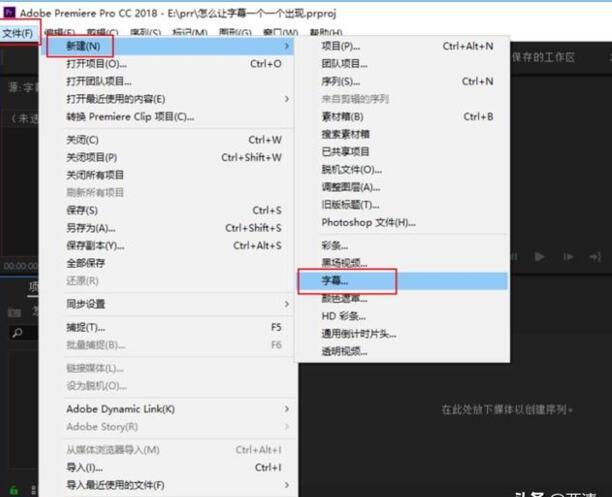Select 保存副本(Y)... entry
This screenshot has width=612, height=497.
168,245
